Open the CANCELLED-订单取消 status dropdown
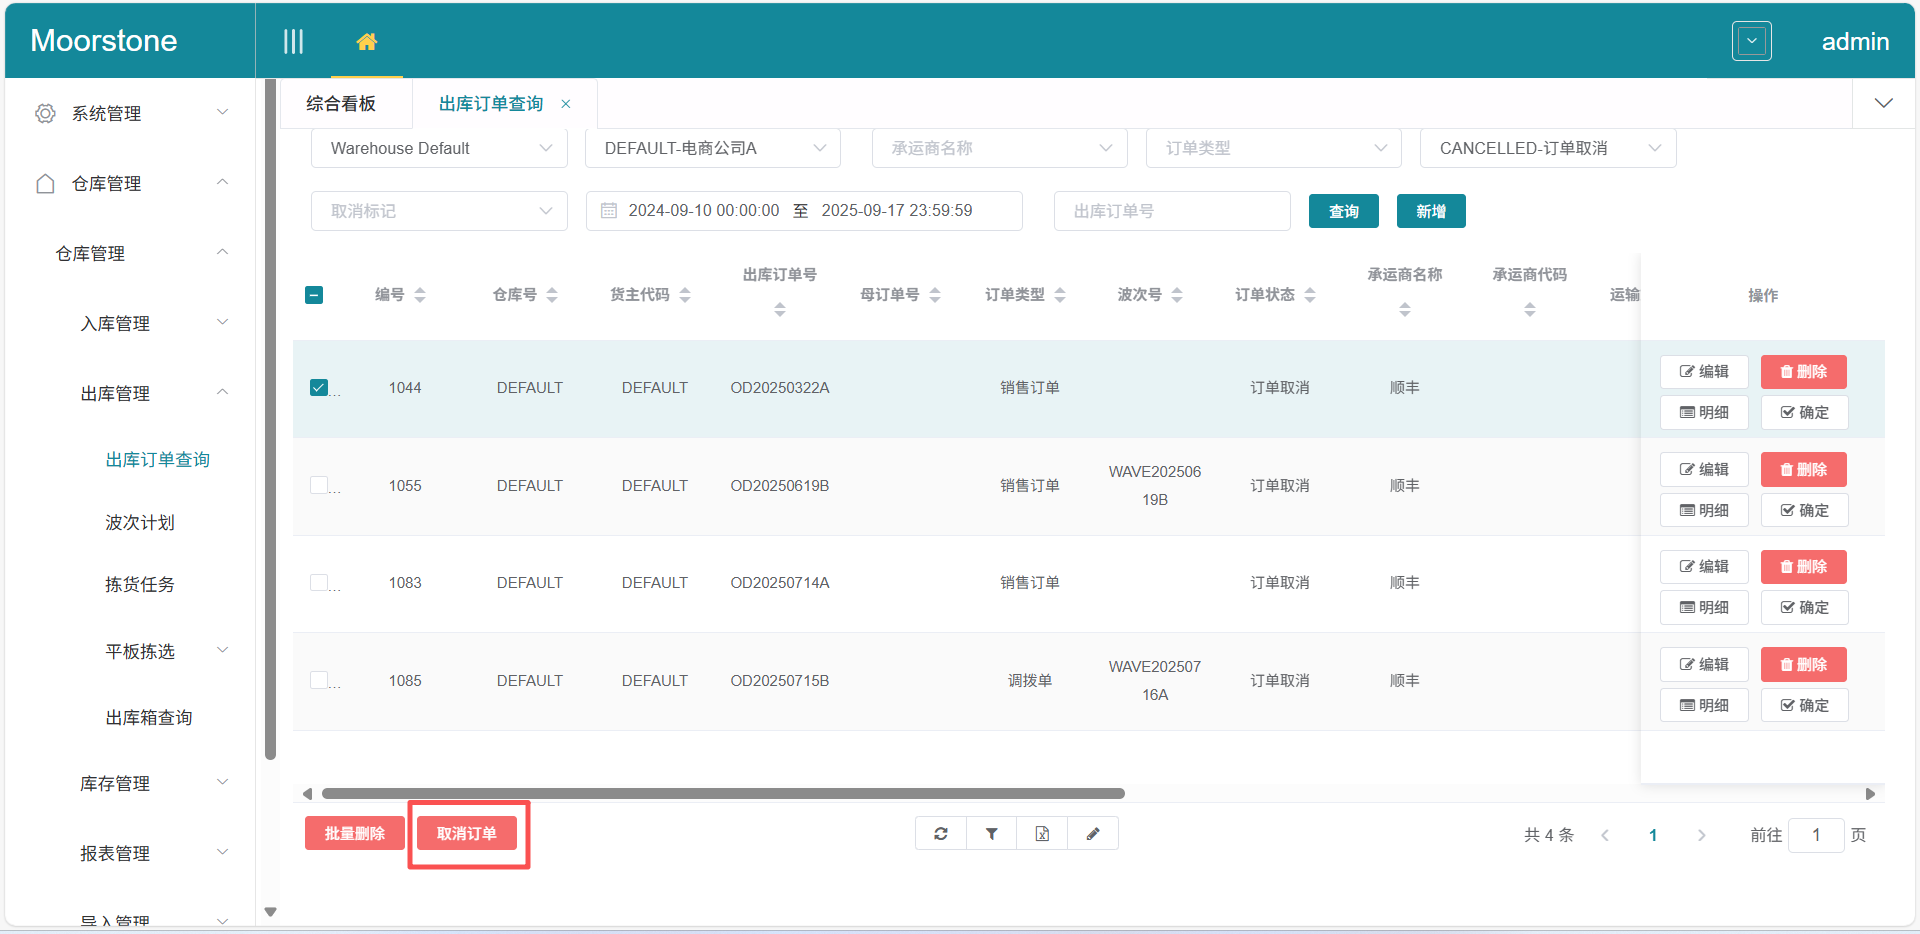This screenshot has height=934, width=1920. tap(1547, 148)
